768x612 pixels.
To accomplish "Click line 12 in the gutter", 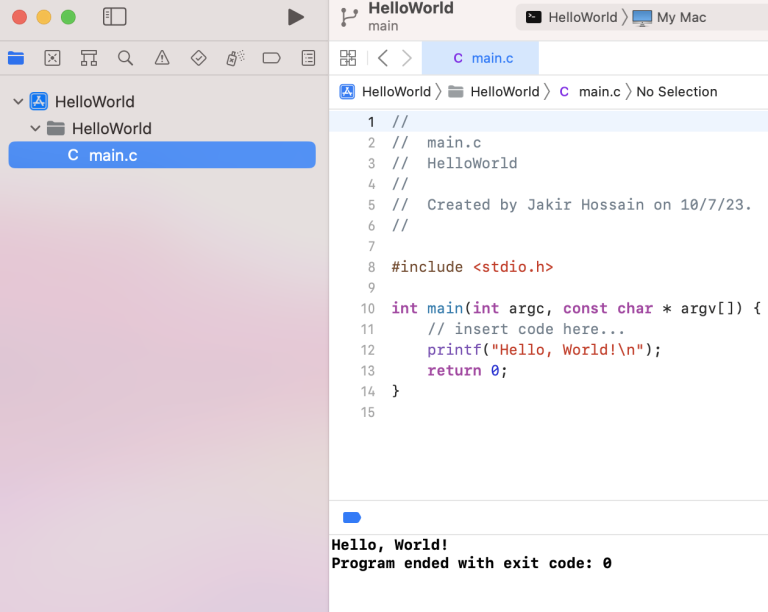I will pos(368,350).
